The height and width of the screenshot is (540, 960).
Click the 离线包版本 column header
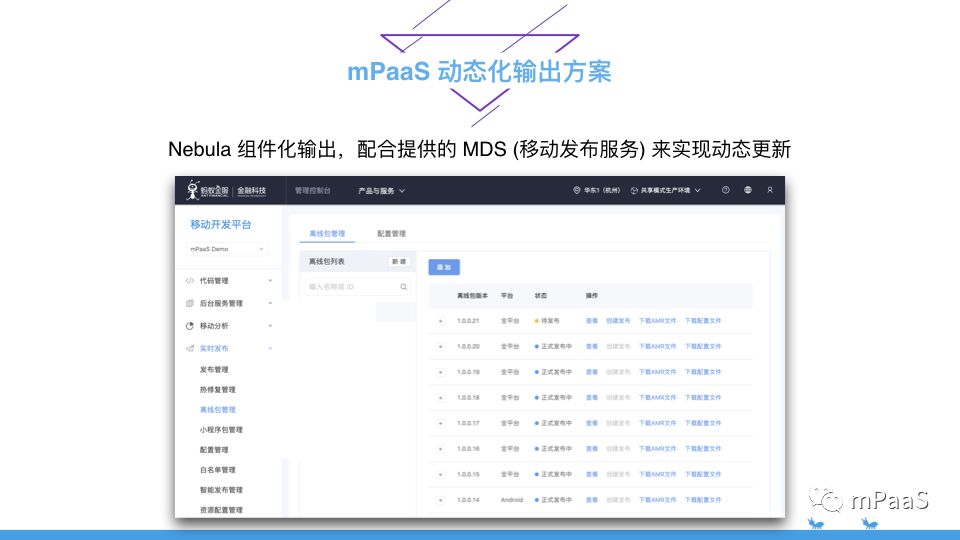(x=472, y=296)
